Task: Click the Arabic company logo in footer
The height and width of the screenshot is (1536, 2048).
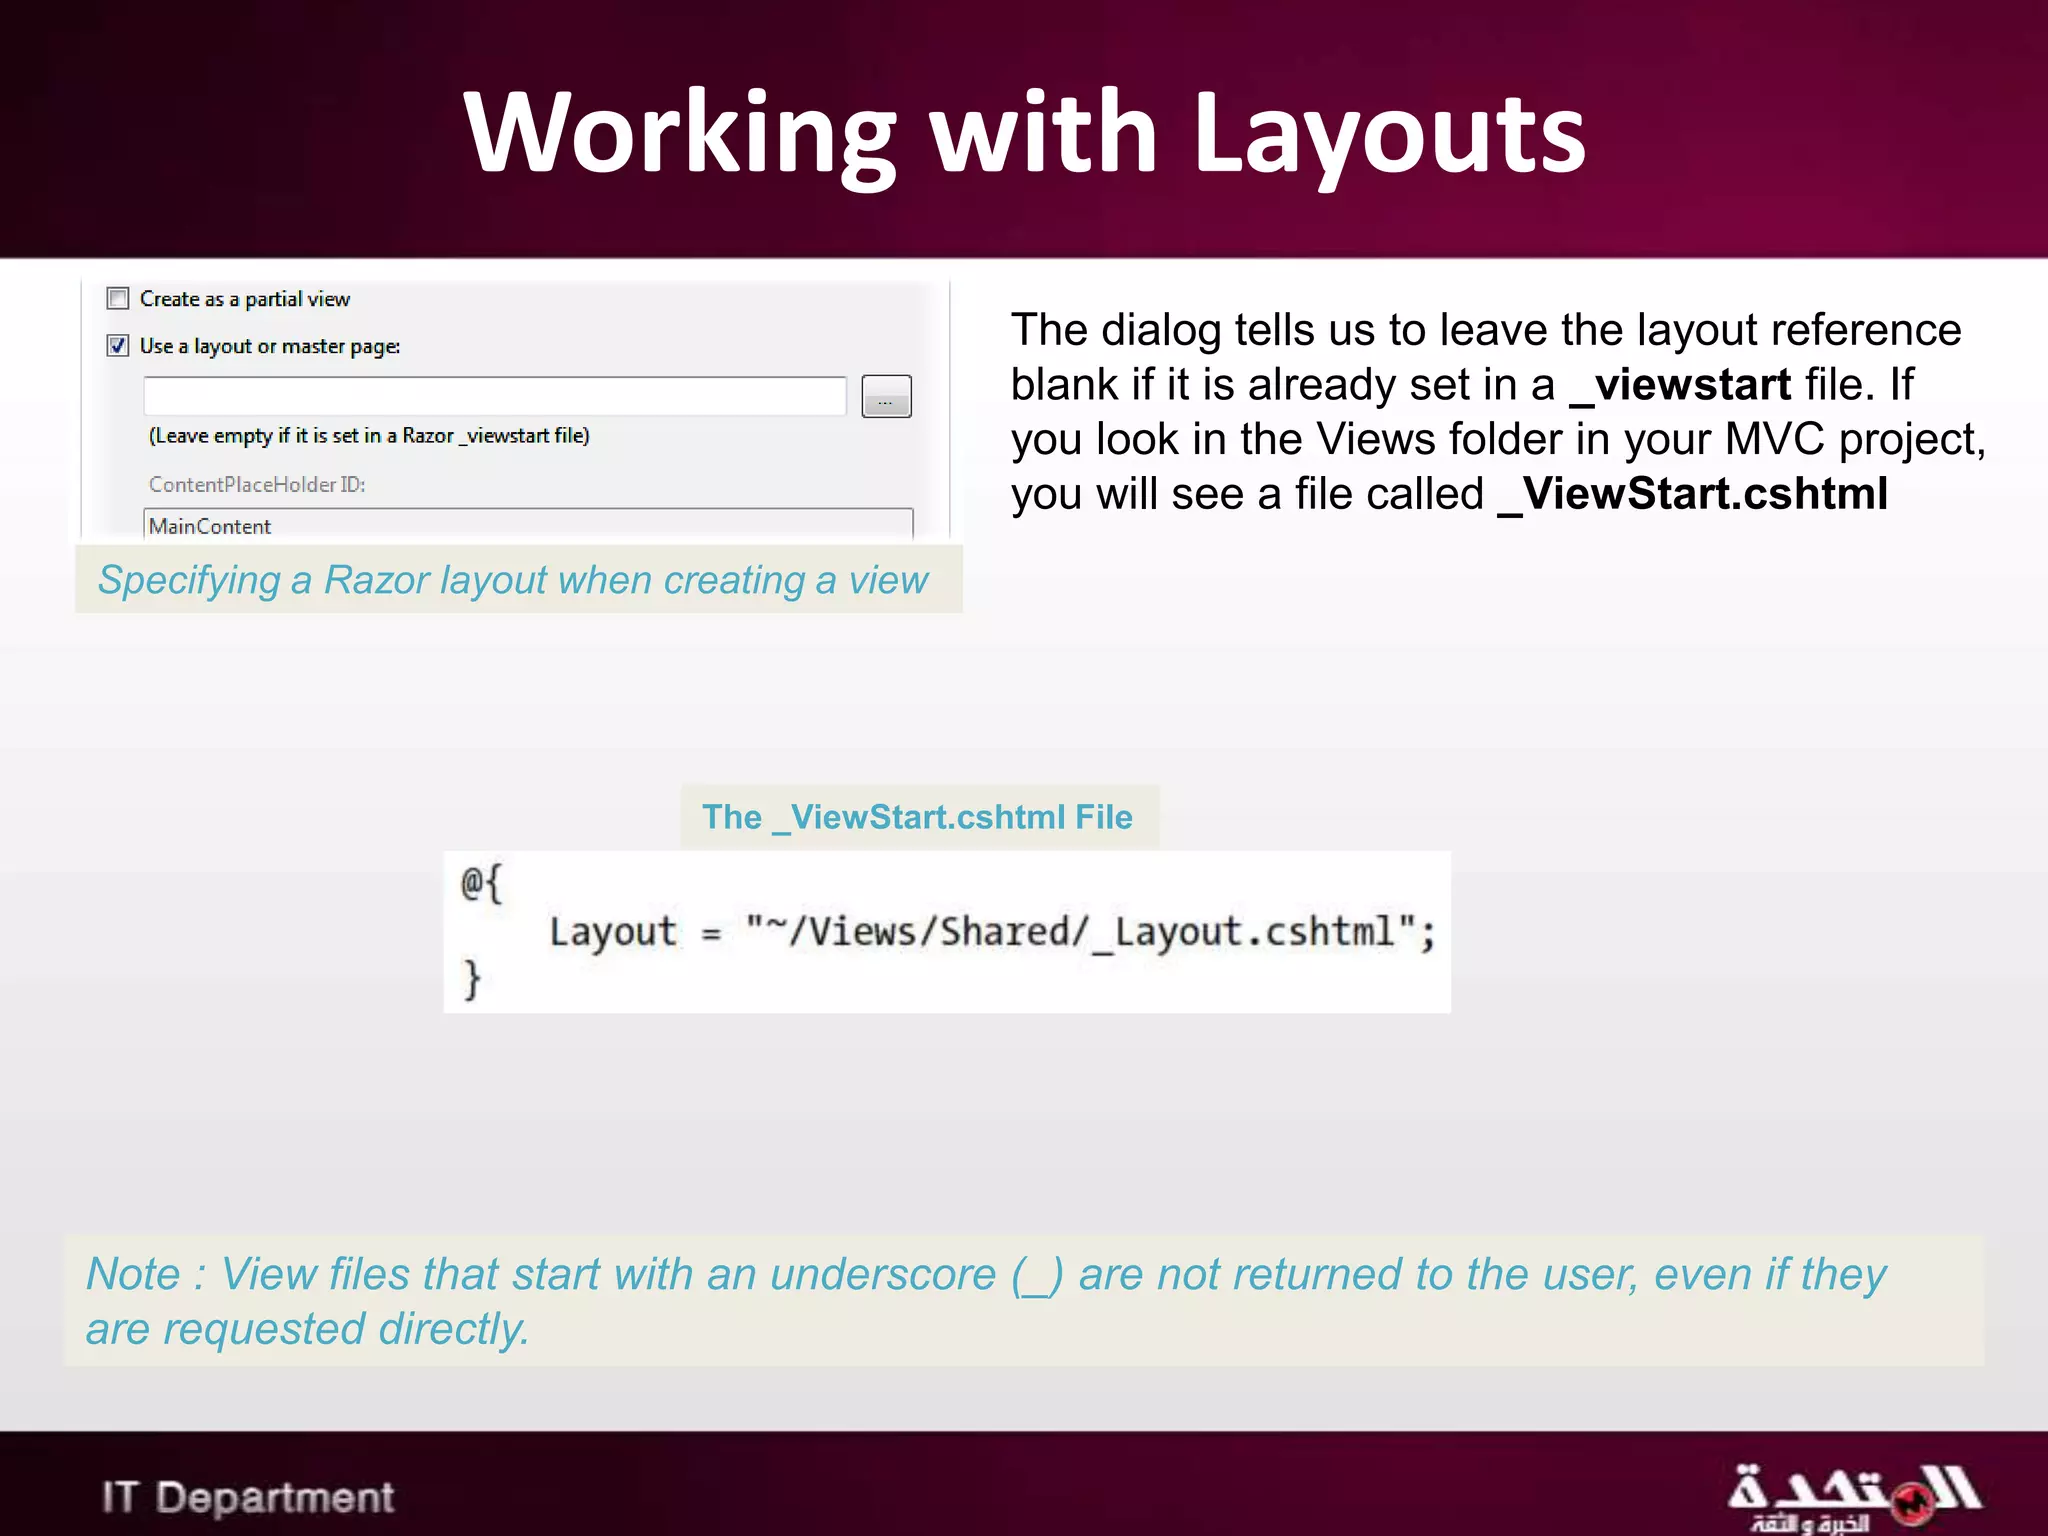Action: click(x=1853, y=1497)
